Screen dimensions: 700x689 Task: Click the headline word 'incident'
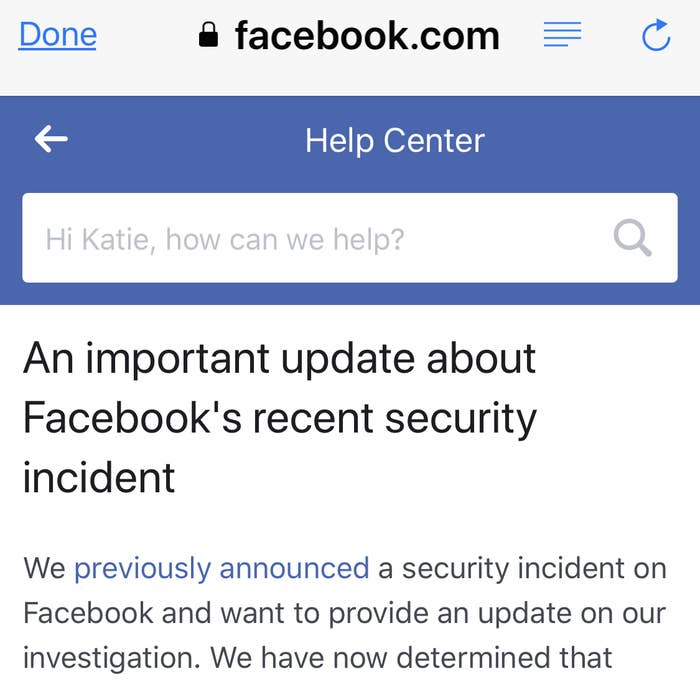[x=99, y=478]
